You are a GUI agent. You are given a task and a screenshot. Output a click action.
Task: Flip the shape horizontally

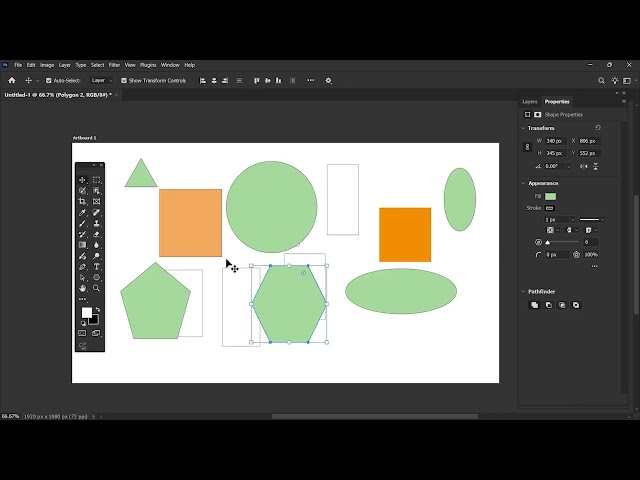click(584, 166)
